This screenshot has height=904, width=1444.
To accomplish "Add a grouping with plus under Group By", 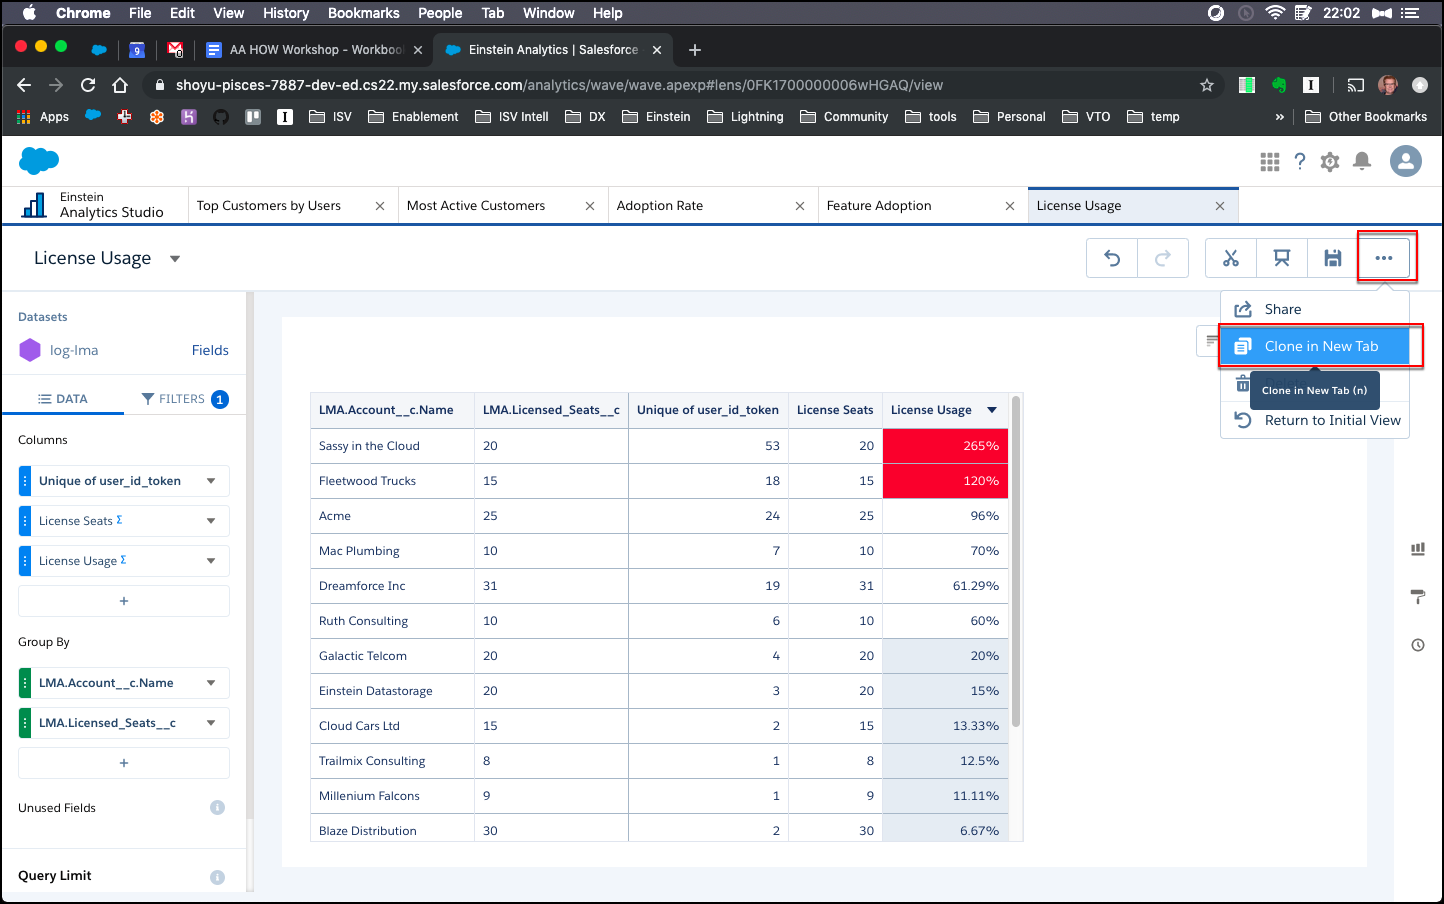I will pyautogui.click(x=124, y=763).
